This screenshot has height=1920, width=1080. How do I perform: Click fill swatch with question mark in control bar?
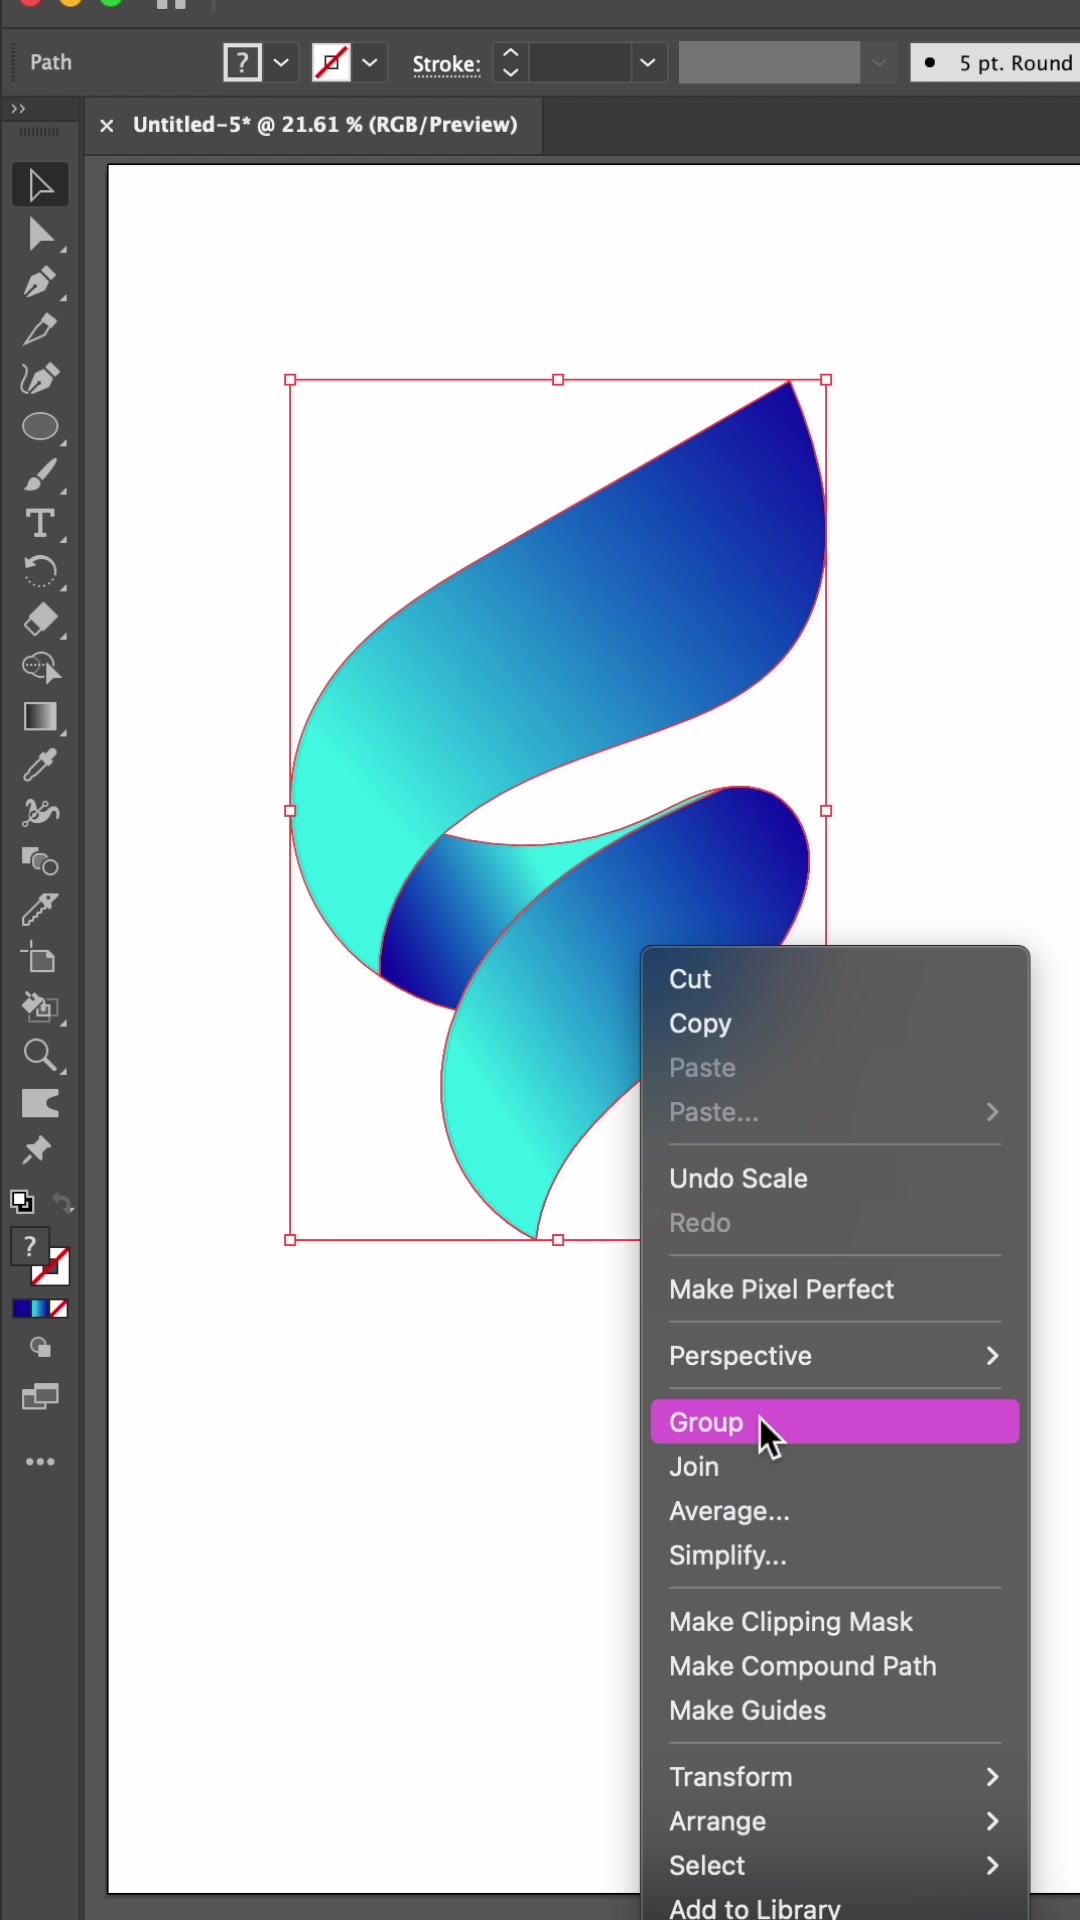[242, 63]
